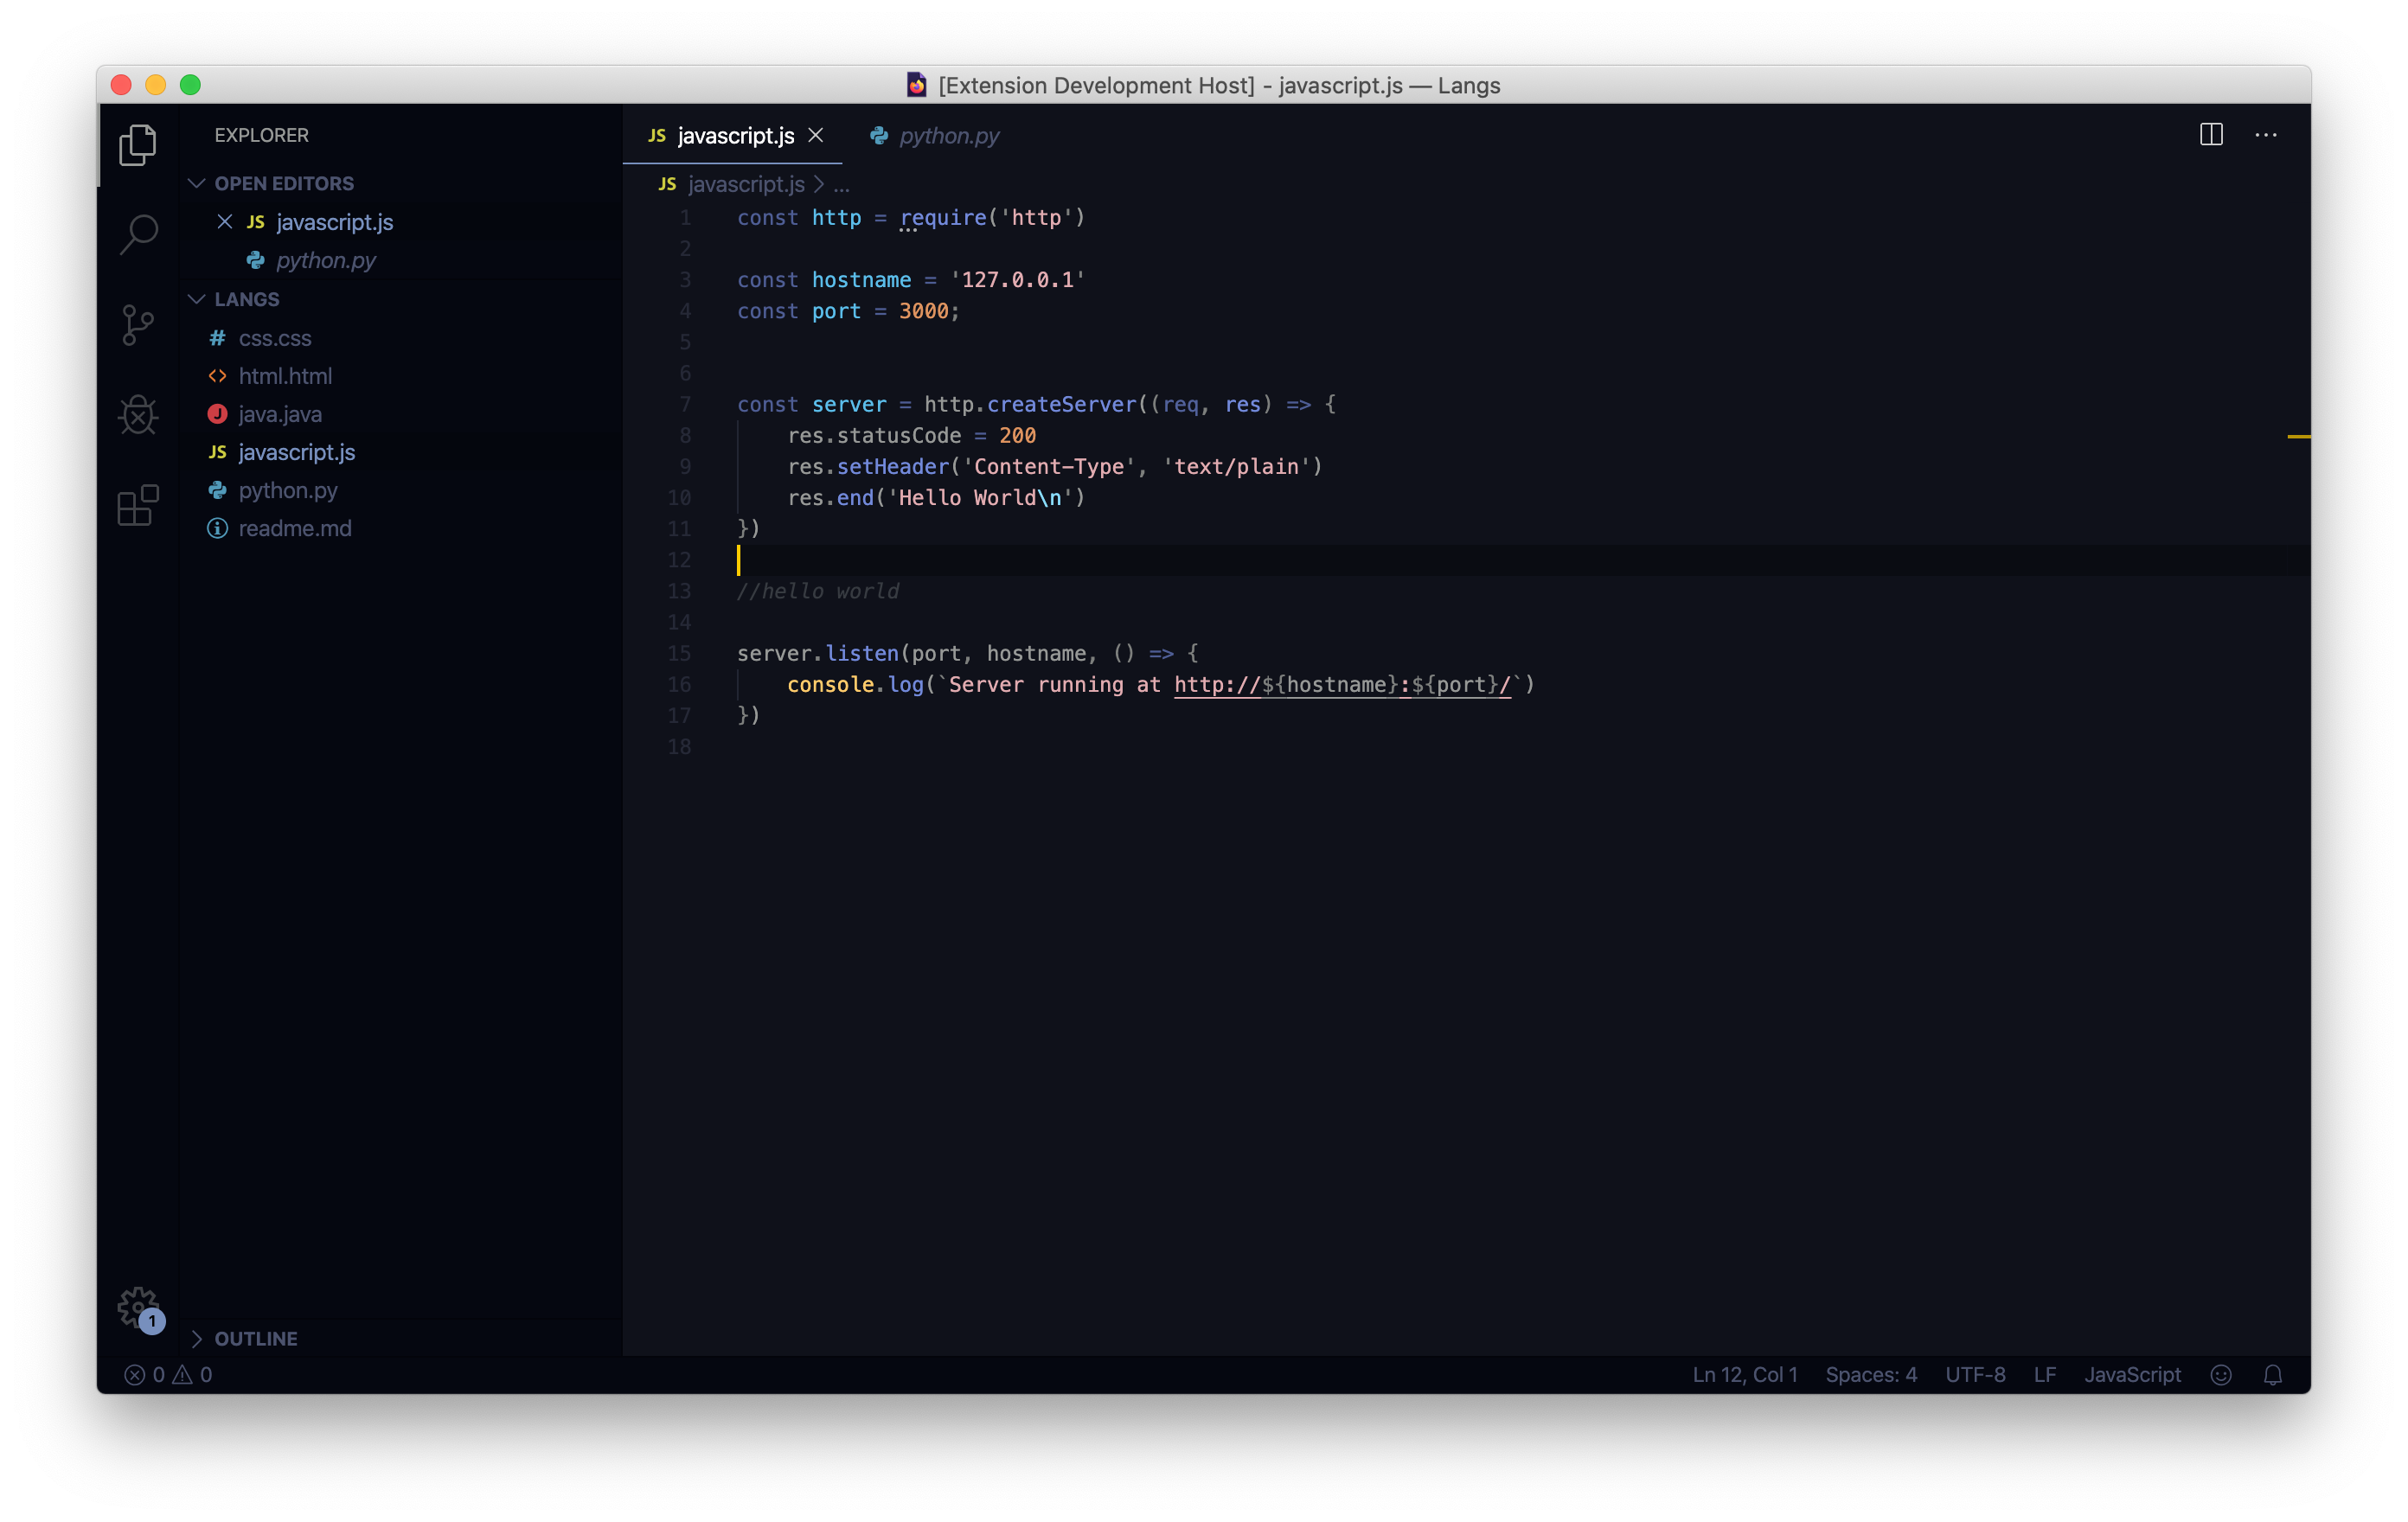The image size is (2408, 1522).
Task: Switch to the python.py tab
Action: tap(947, 136)
